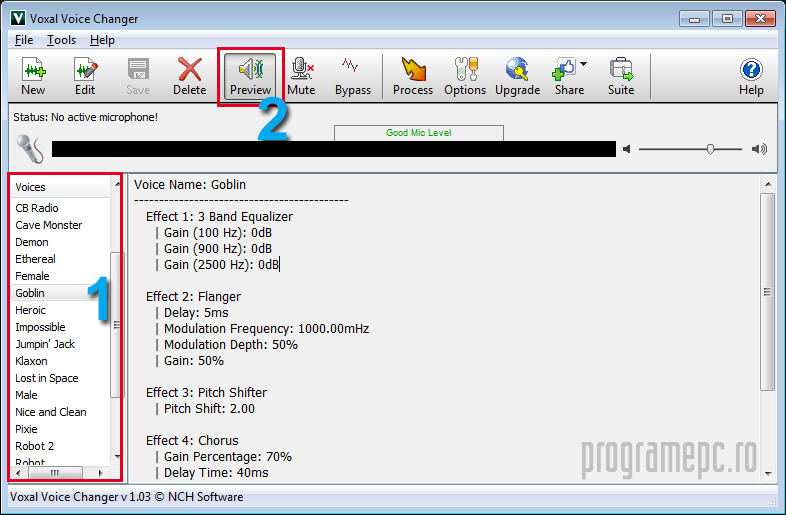786x515 pixels.
Task: Select the Klaxon voice
Action: coord(60,362)
